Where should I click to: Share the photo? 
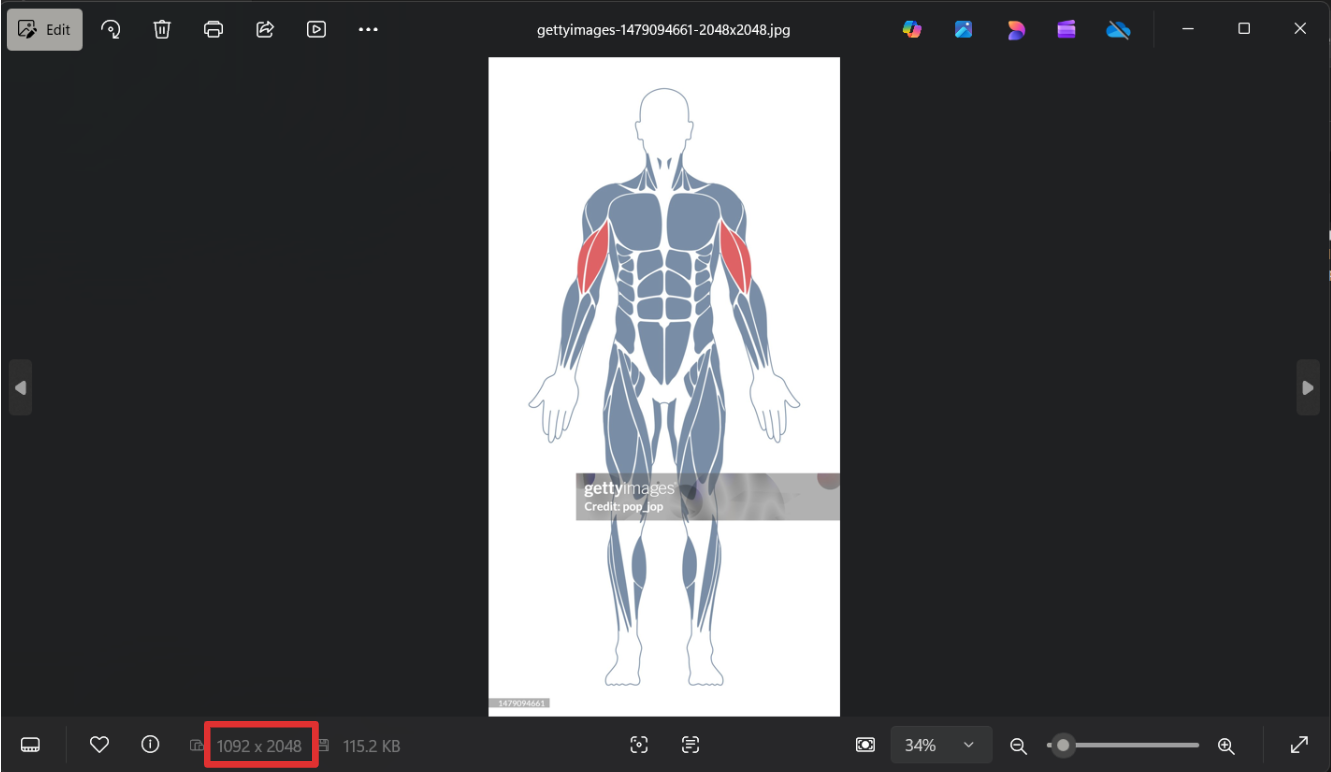coord(265,29)
